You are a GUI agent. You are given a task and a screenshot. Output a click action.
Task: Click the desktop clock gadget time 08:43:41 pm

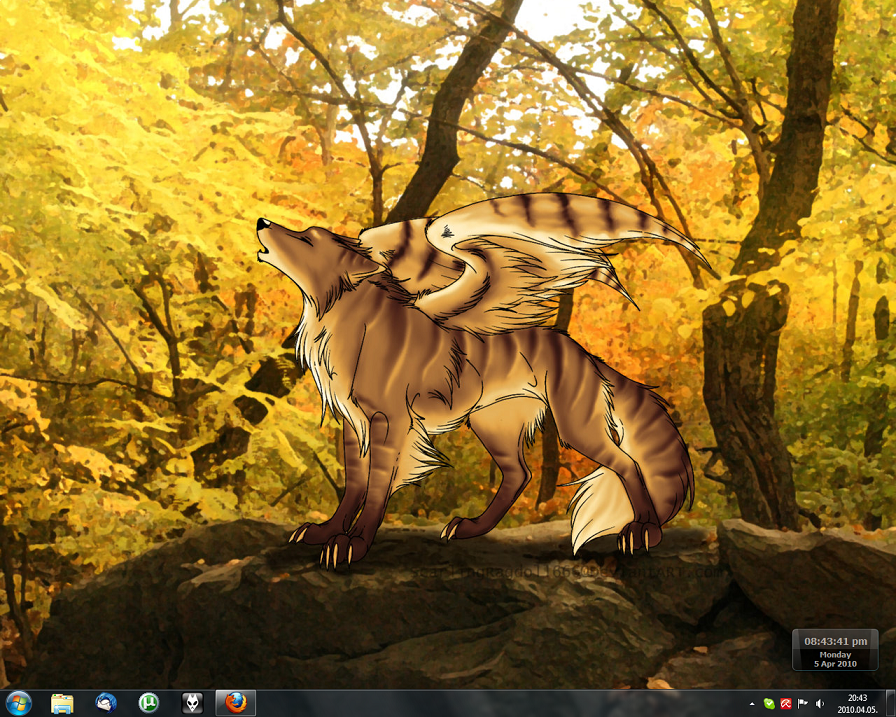point(835,641)
